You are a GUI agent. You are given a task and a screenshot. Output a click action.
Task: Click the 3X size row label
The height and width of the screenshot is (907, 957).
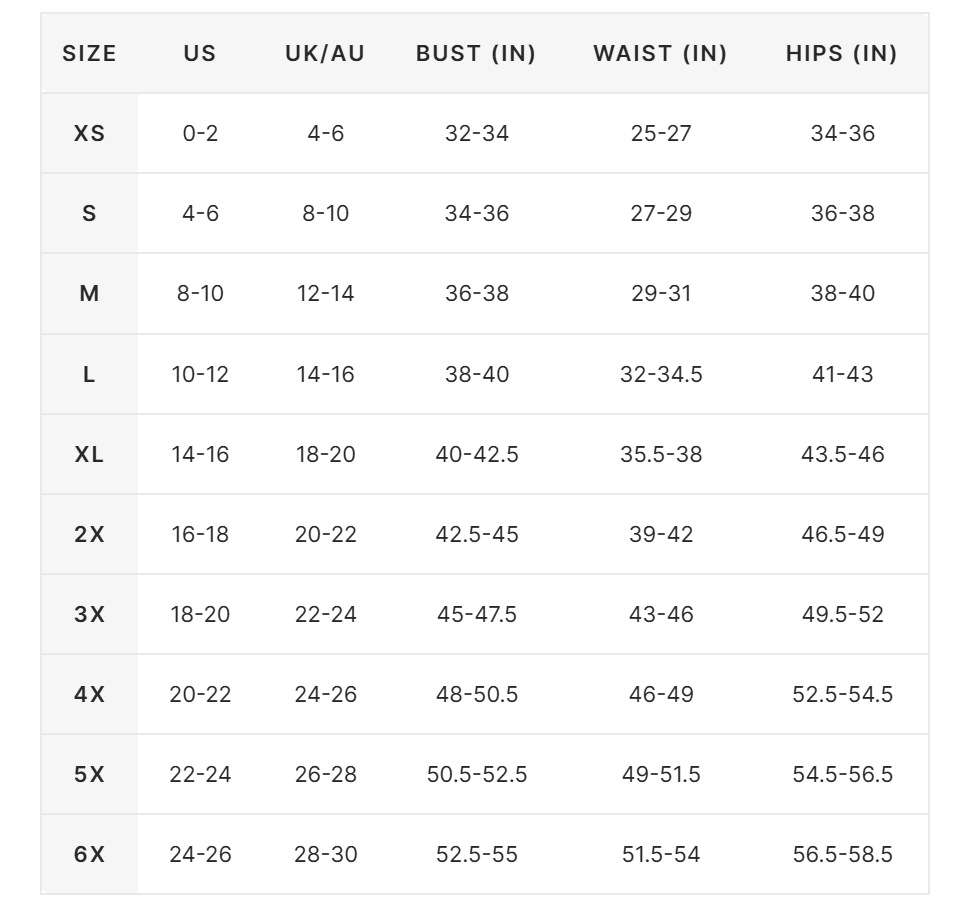(x=89, y=614)
